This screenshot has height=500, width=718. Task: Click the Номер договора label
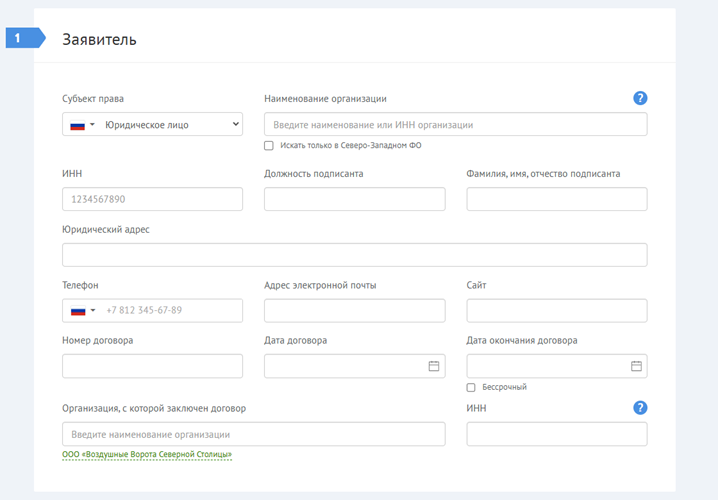[x=98, y=341]
